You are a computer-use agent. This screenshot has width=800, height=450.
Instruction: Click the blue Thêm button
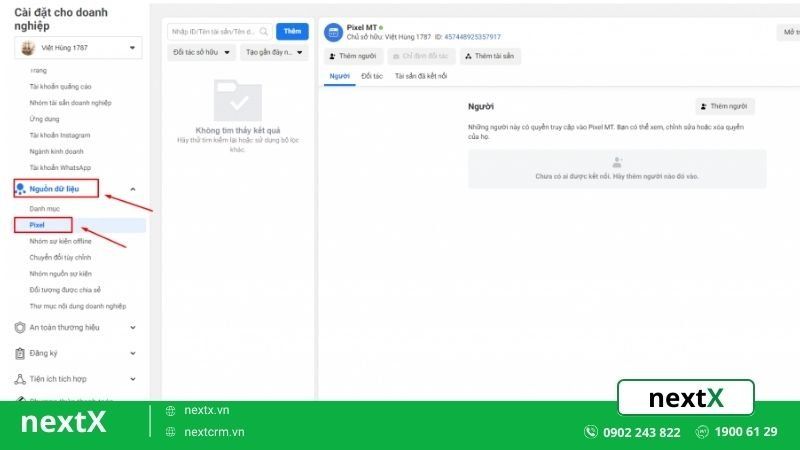(292, 32)
